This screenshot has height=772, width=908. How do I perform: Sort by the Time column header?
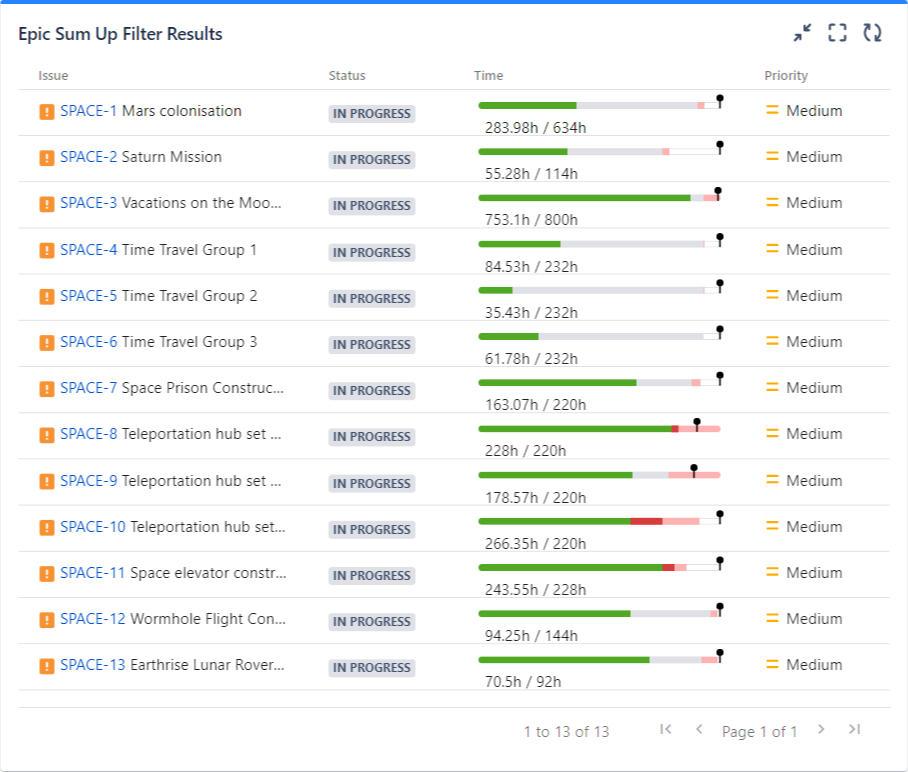pos(488,76)
